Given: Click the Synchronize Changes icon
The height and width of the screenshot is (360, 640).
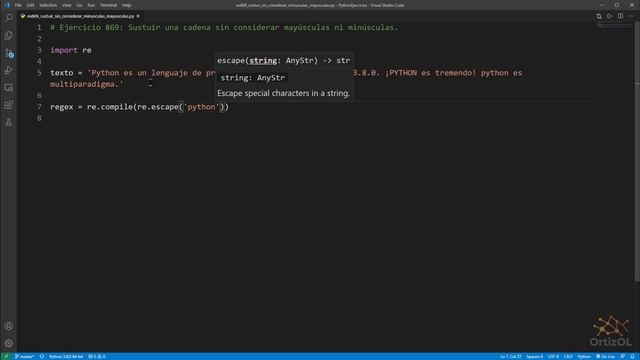Looking at the screenshot, I should pyautogui.click(x=42, y=356).
